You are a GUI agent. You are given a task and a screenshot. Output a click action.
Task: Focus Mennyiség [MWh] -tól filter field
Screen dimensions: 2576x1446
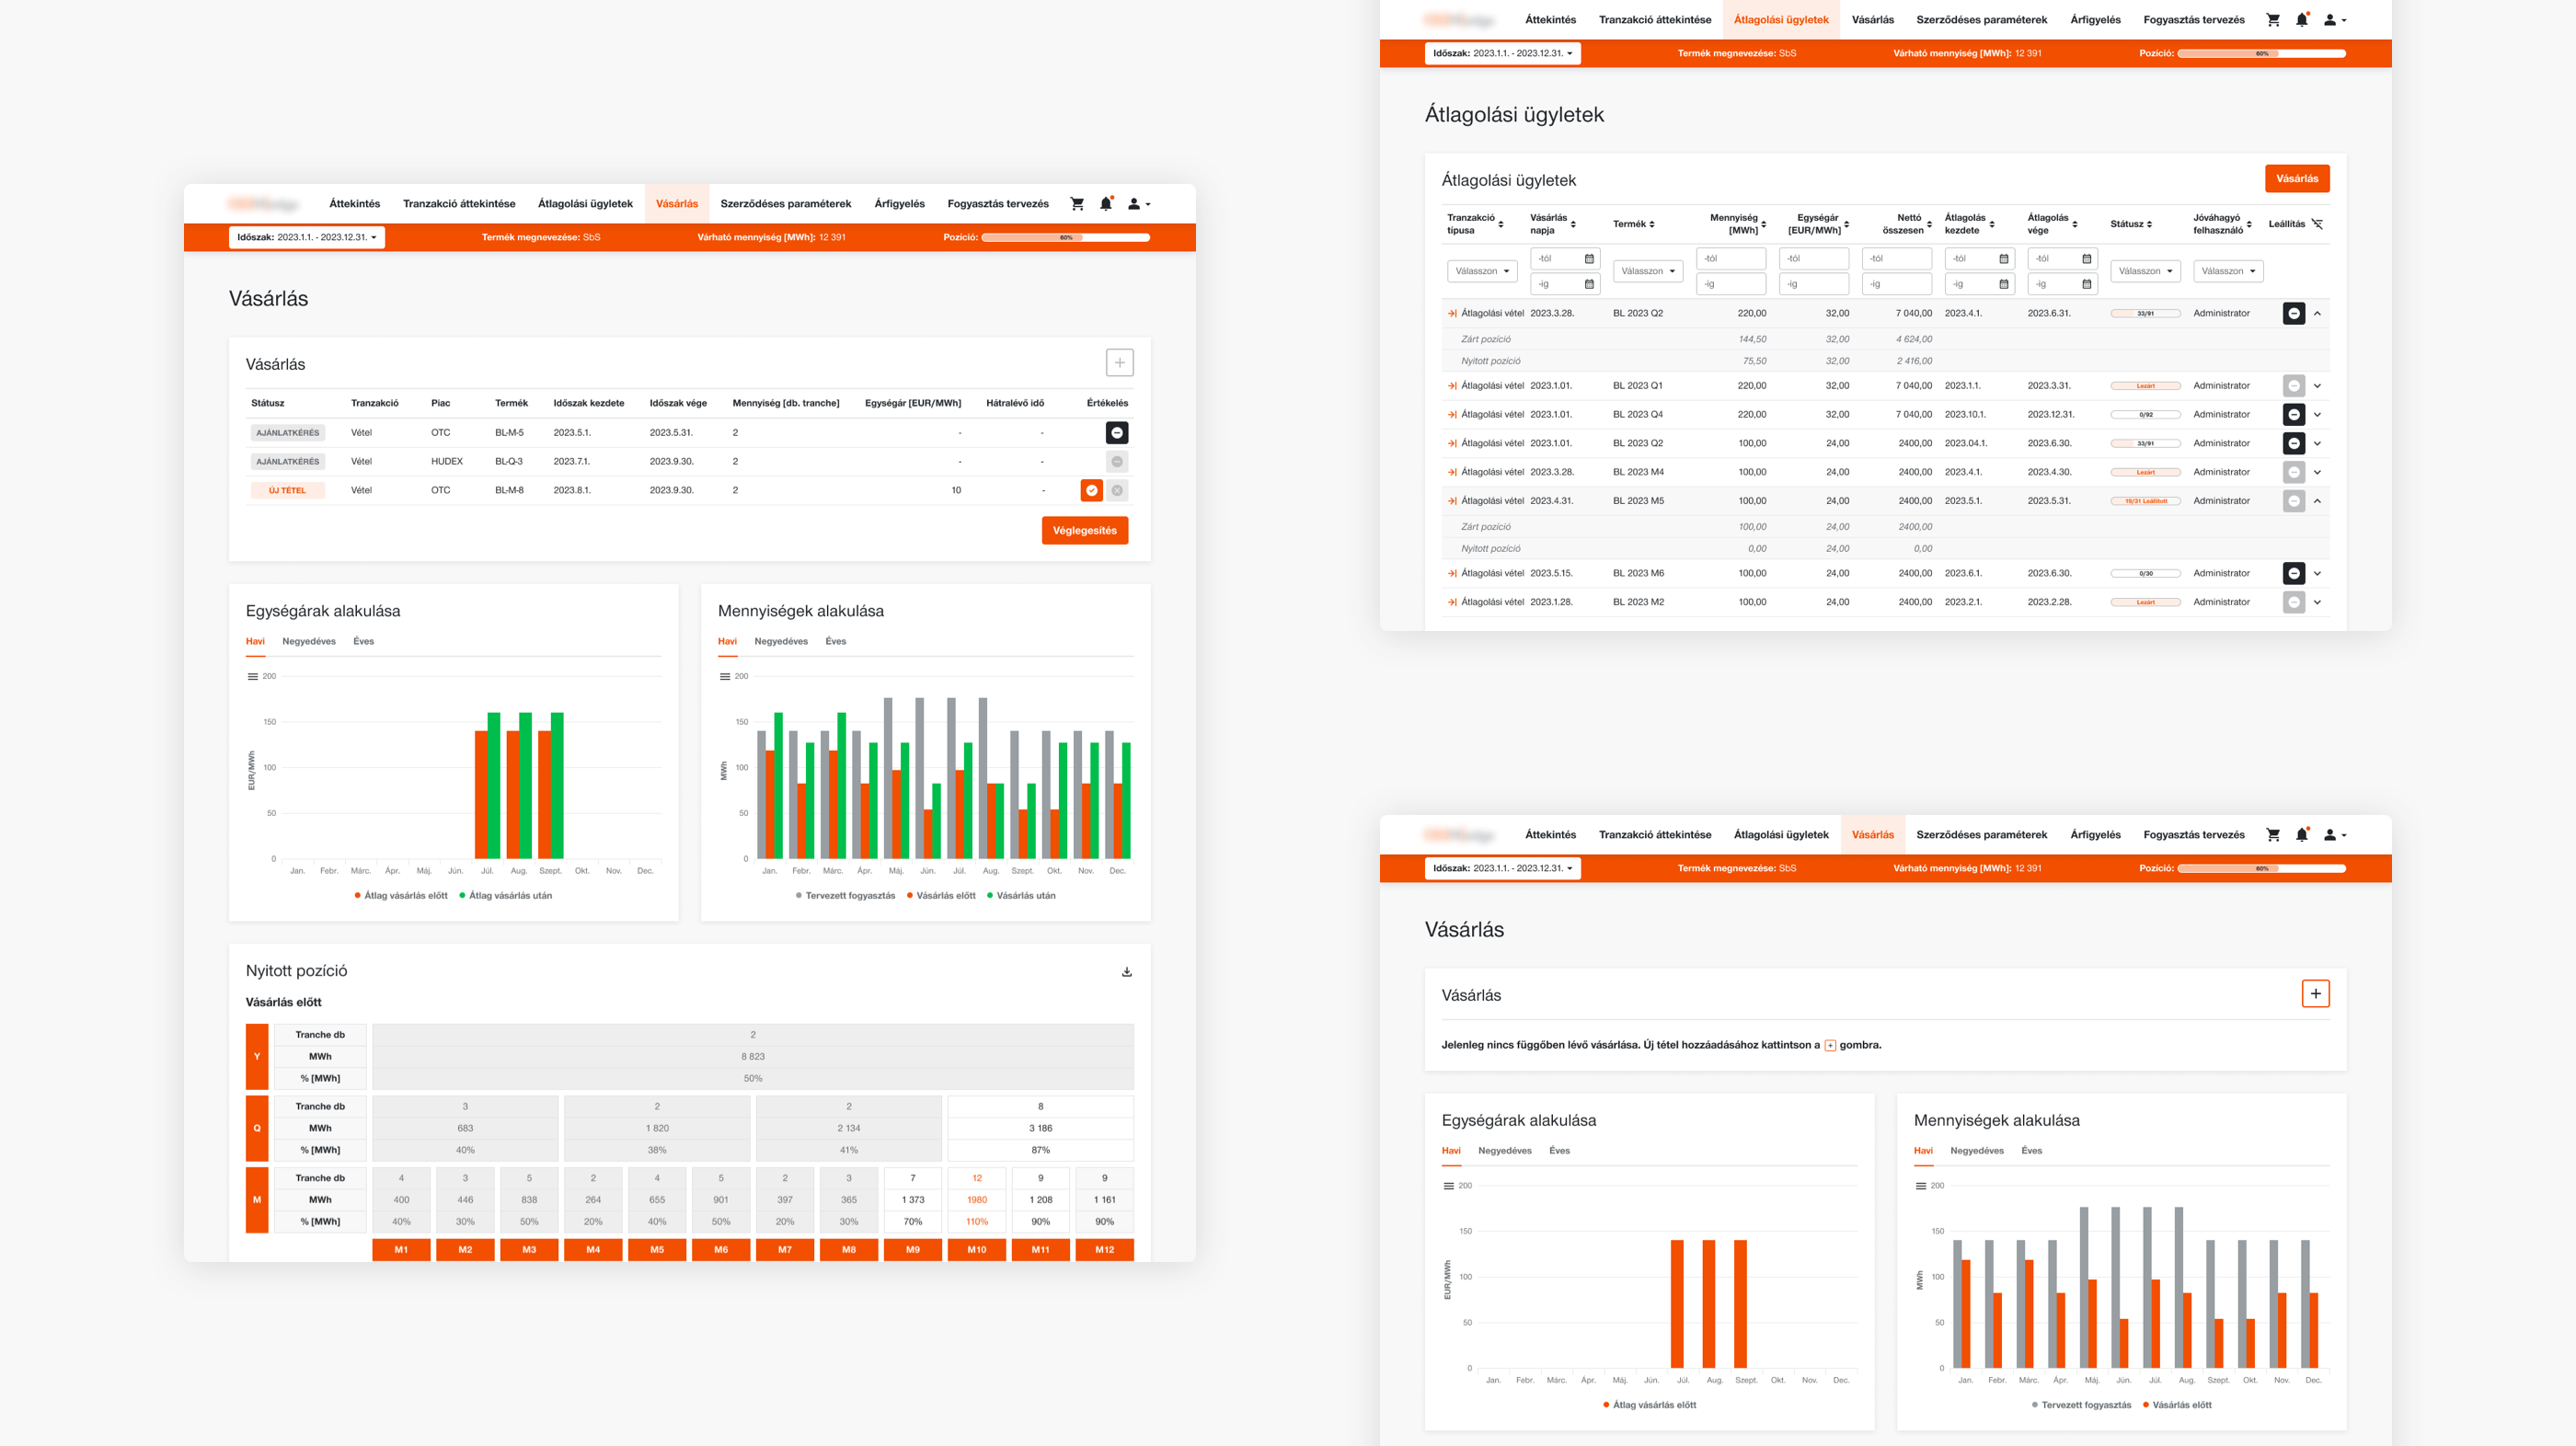[1731, 259]
